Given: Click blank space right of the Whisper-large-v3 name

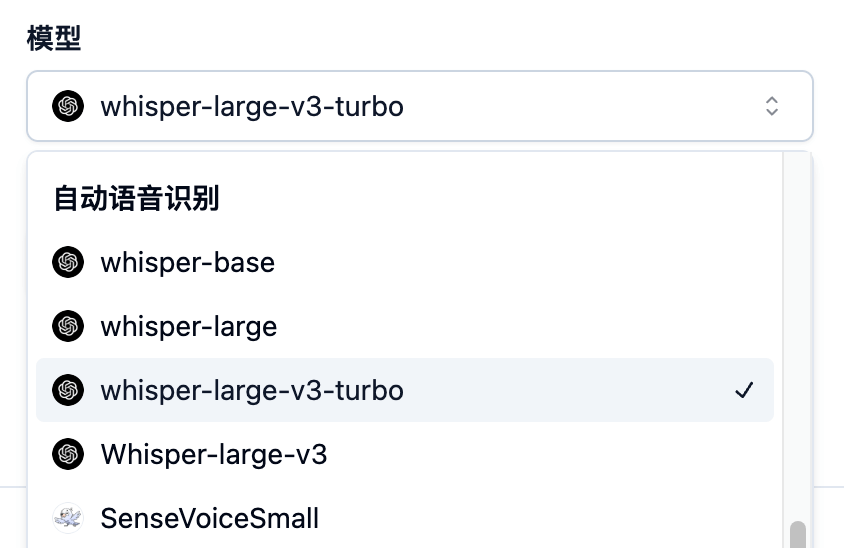Looking at the screenshot, I should point(550,455).
